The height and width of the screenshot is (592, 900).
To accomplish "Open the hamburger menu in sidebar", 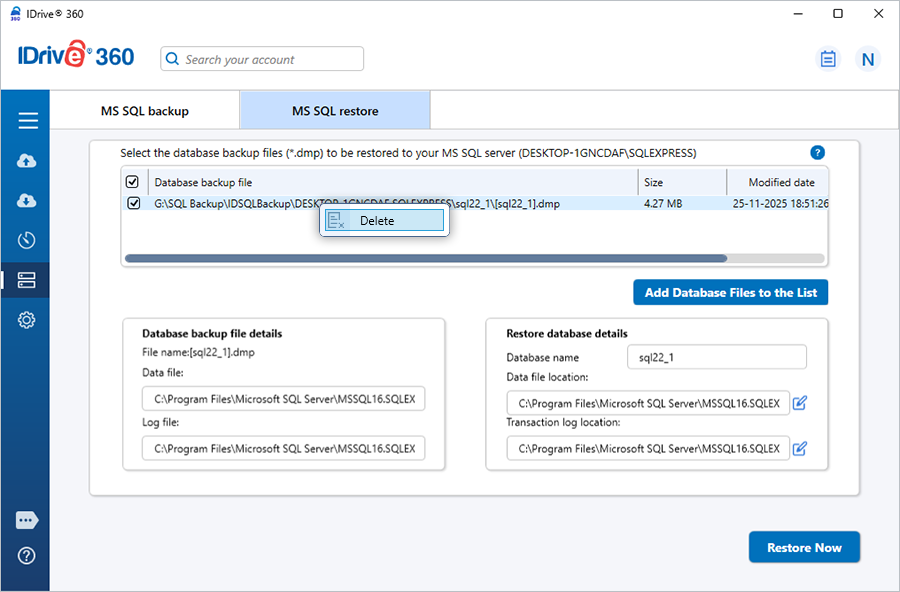I will (27, 121).
